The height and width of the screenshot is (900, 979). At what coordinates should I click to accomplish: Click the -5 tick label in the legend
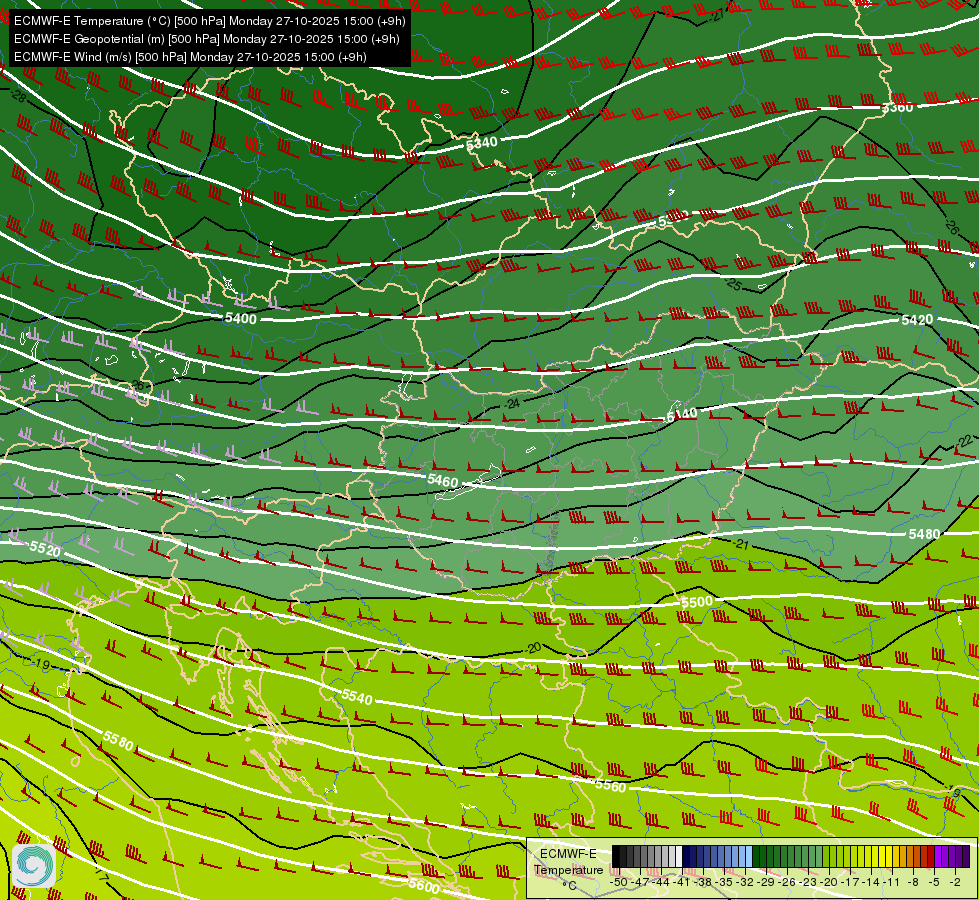point(935,882)
